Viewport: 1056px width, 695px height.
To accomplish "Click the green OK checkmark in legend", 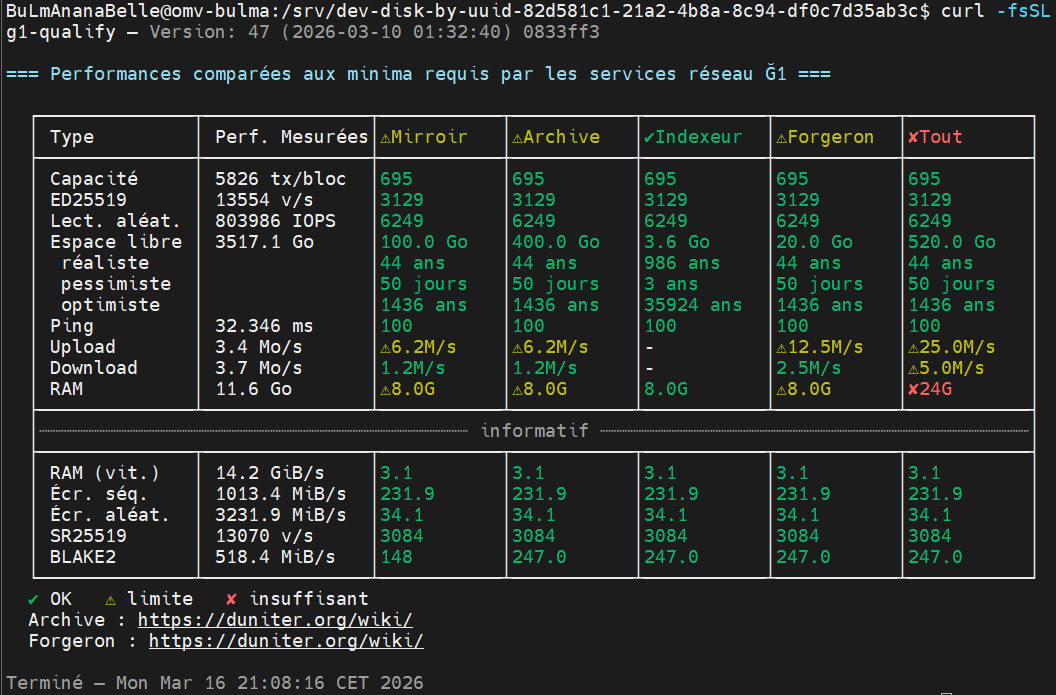I will pos(34,599).
